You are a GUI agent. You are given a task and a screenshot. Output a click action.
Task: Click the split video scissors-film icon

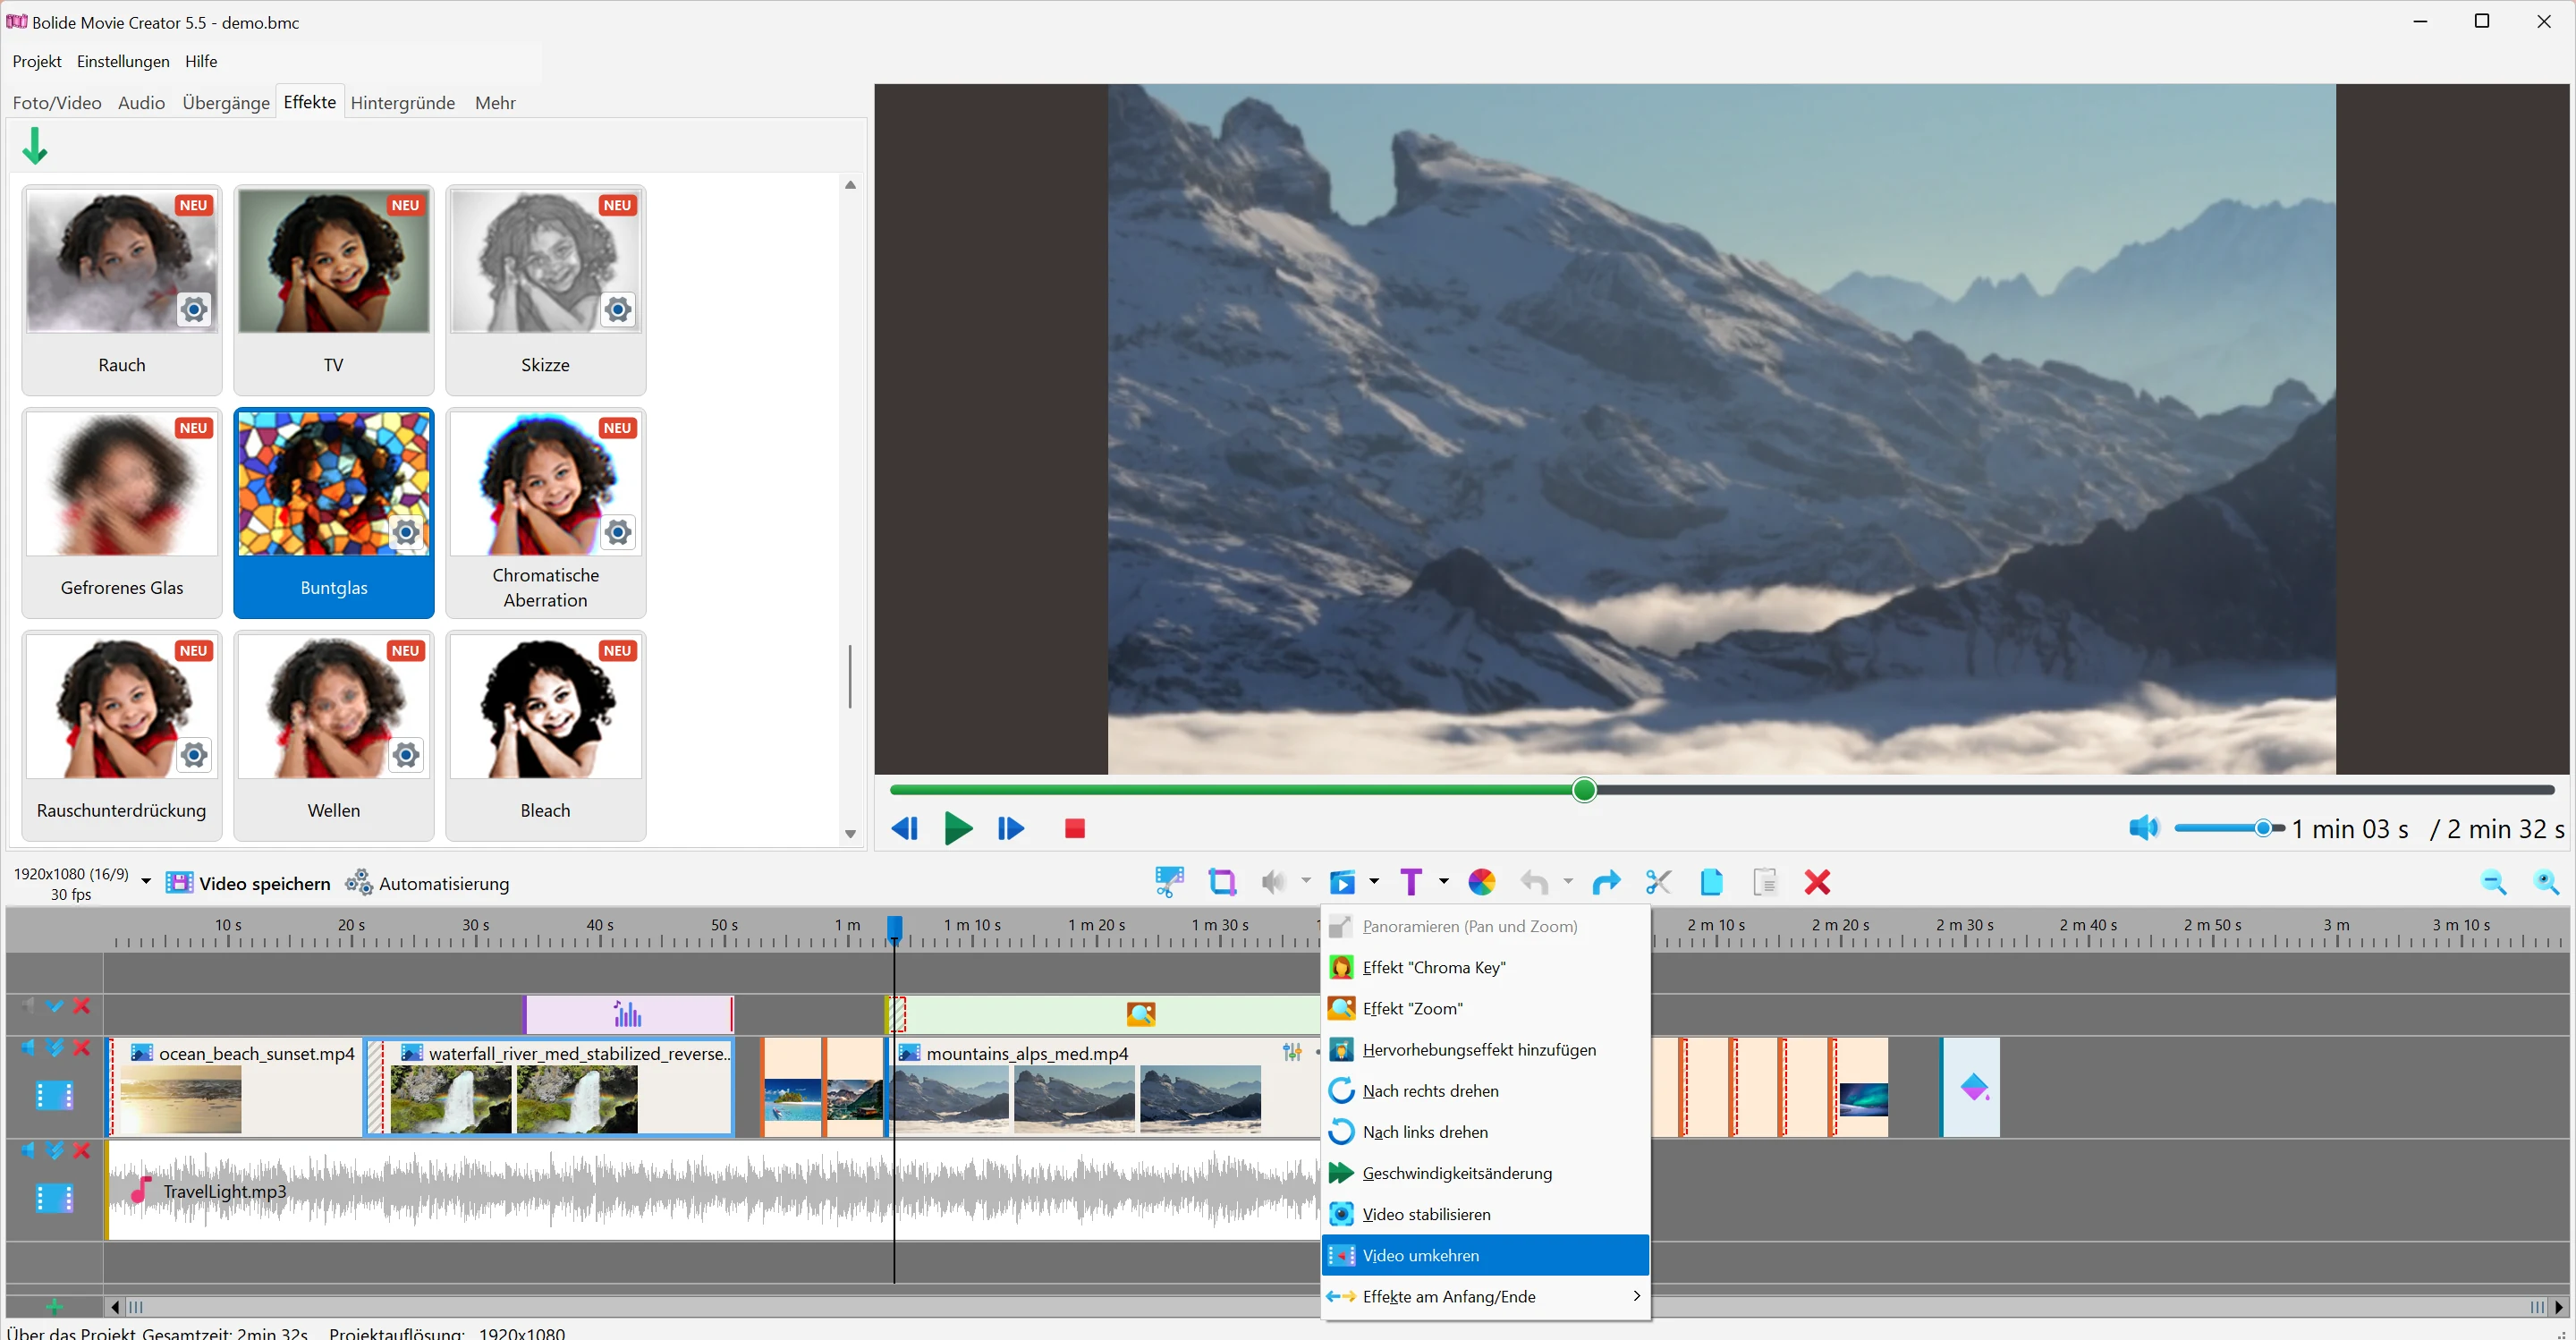pyautogui.click(x=1169, y=882)
